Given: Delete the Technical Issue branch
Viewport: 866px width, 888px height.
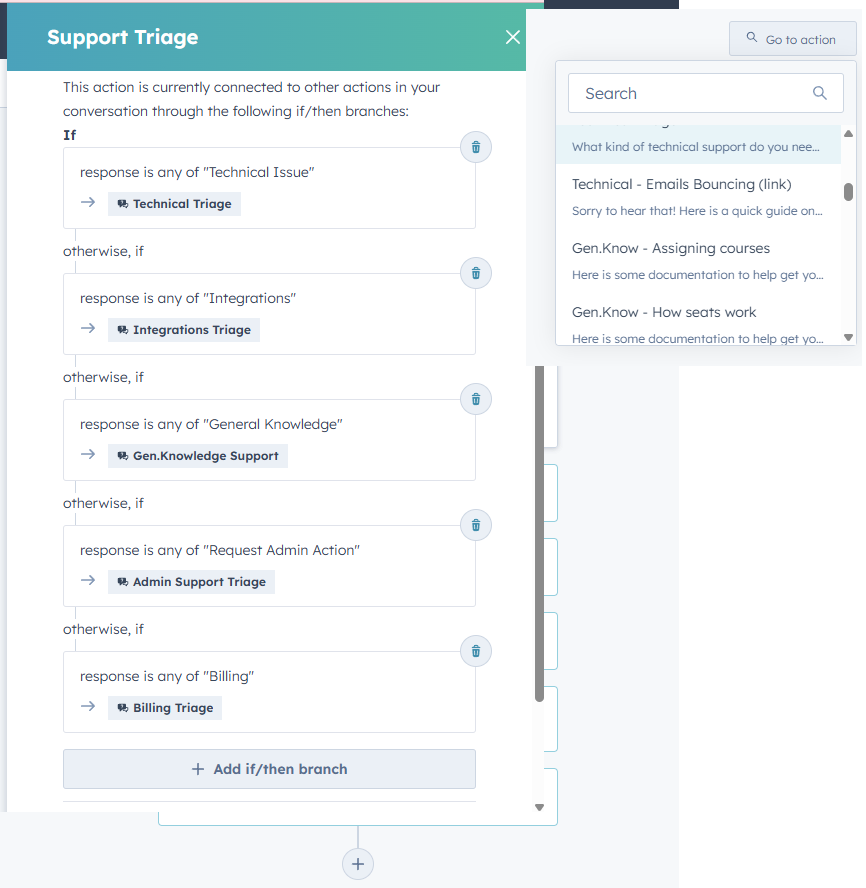Looking at the screenshot, I should coord(476,147).
